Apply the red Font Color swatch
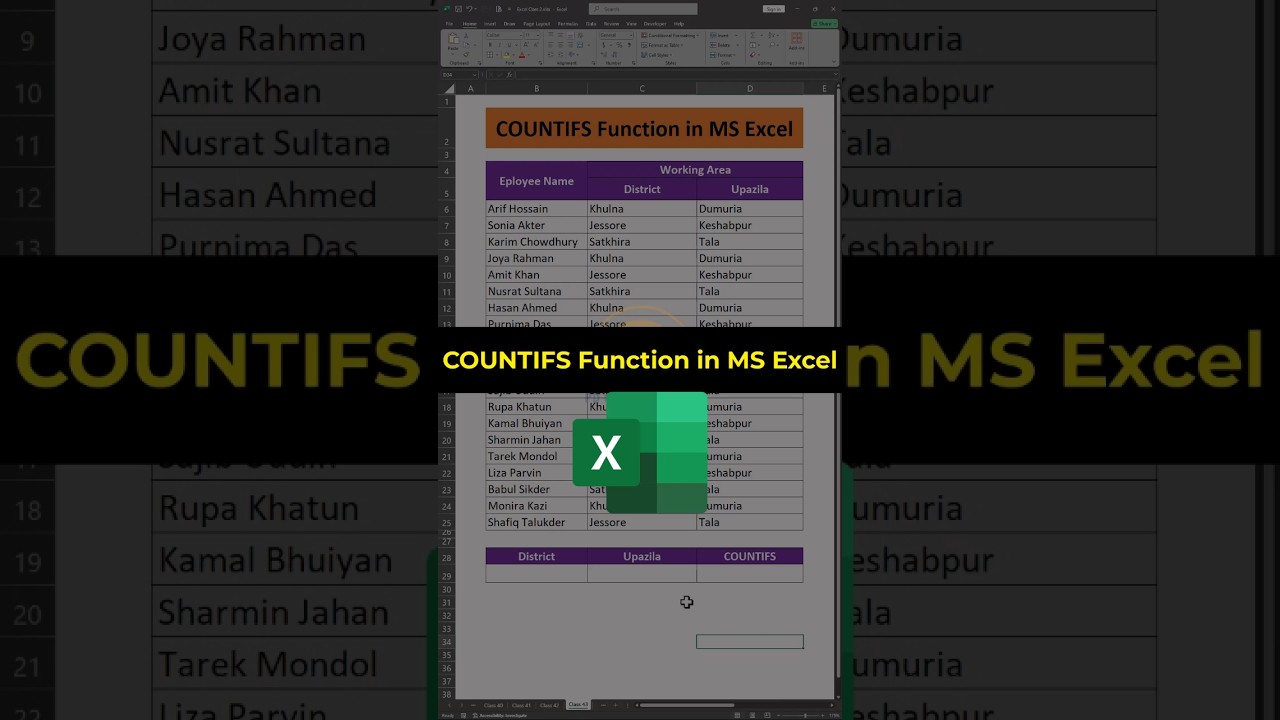 (522, 55)
